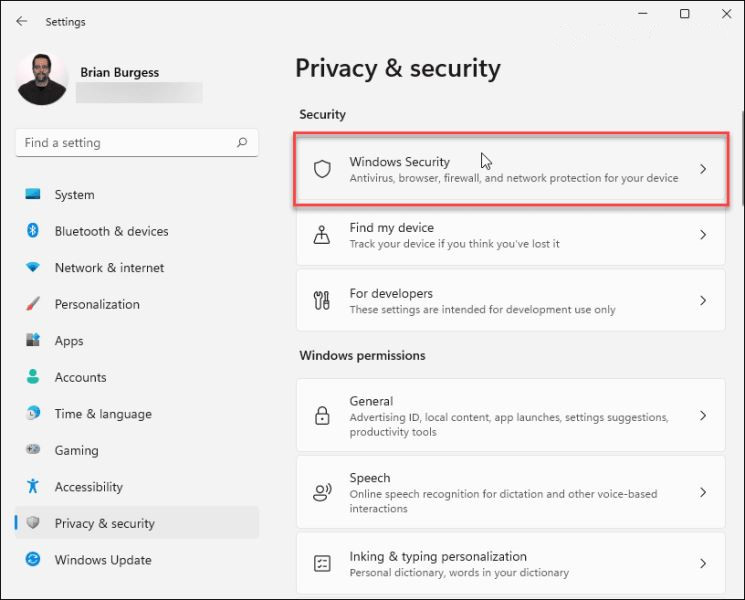This screenshot has height=600, width=745.
Task: Click the System monitor icon in sidebar
Action: pos(33,195)
